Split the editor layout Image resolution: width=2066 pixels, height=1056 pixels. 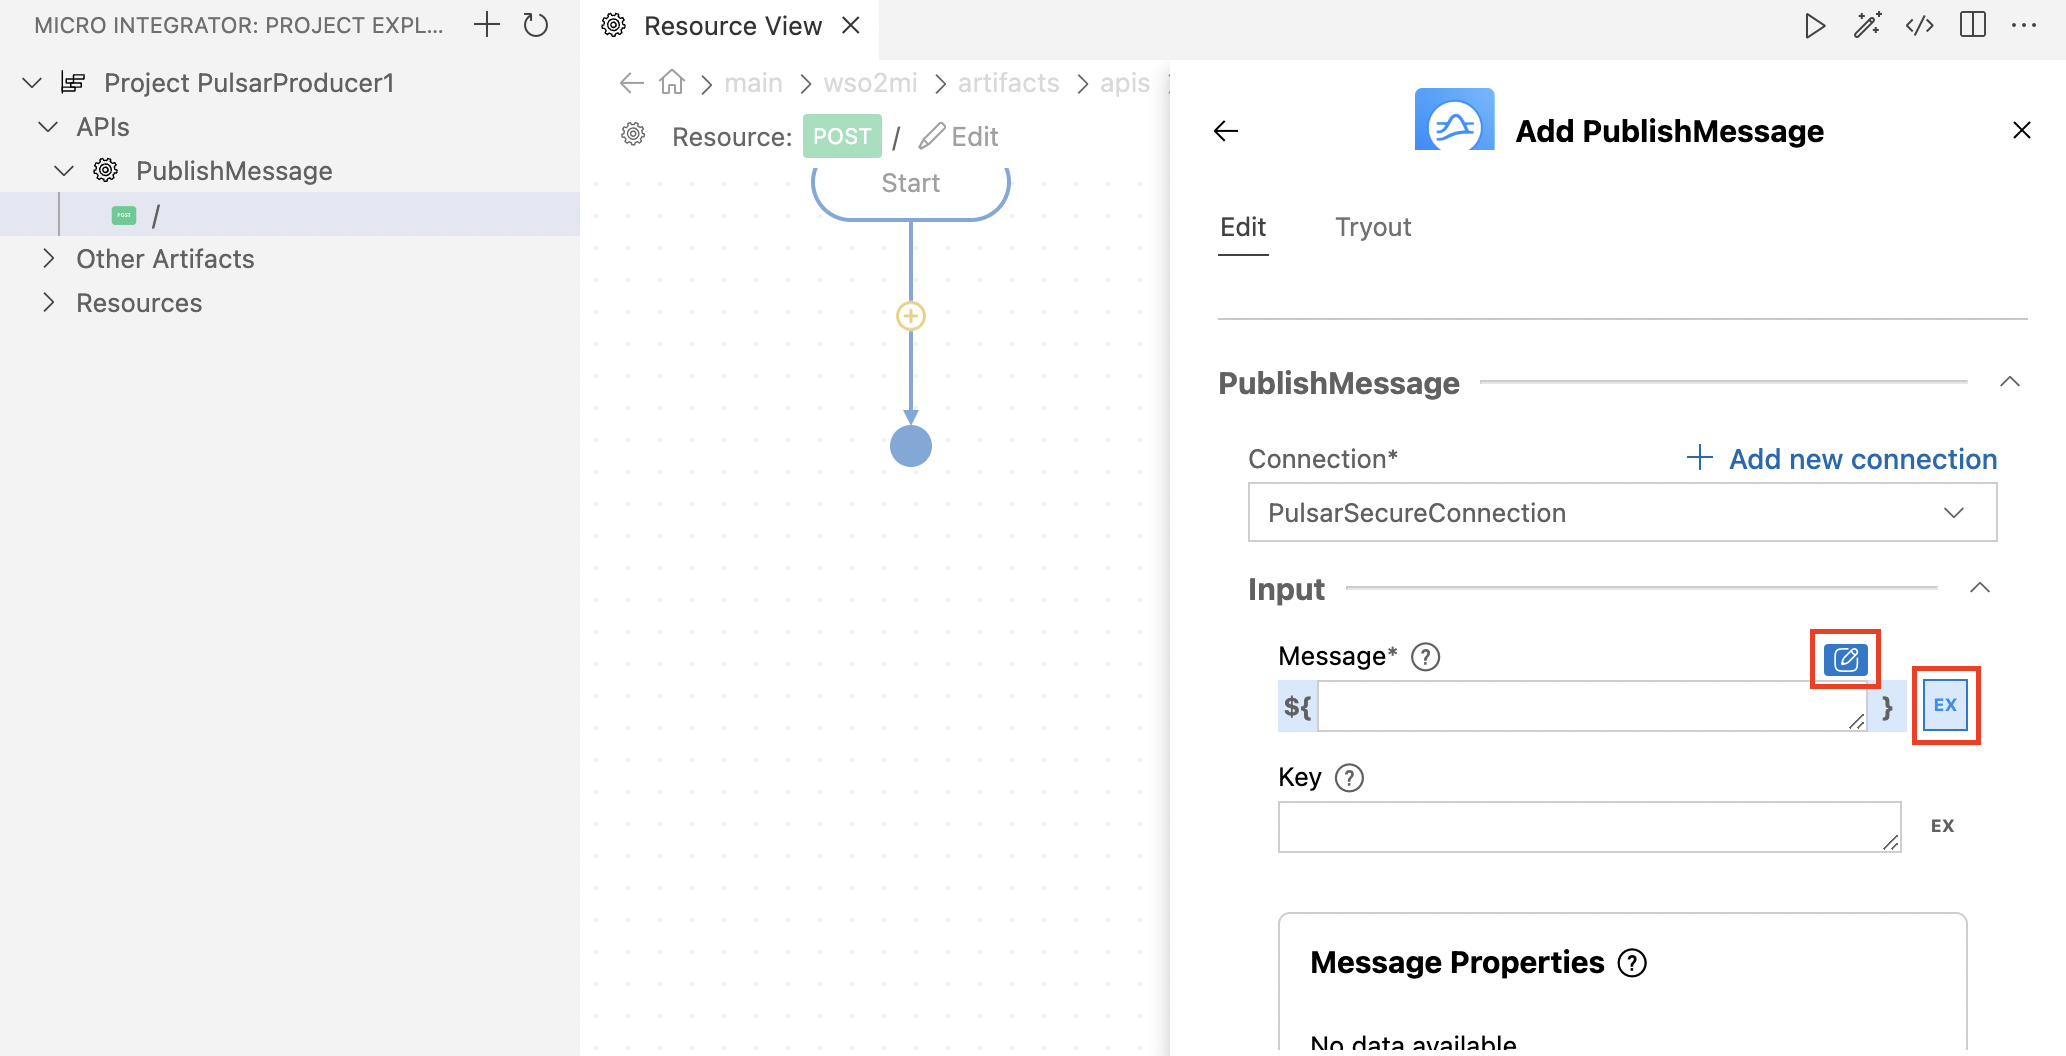coord(1973,25)
